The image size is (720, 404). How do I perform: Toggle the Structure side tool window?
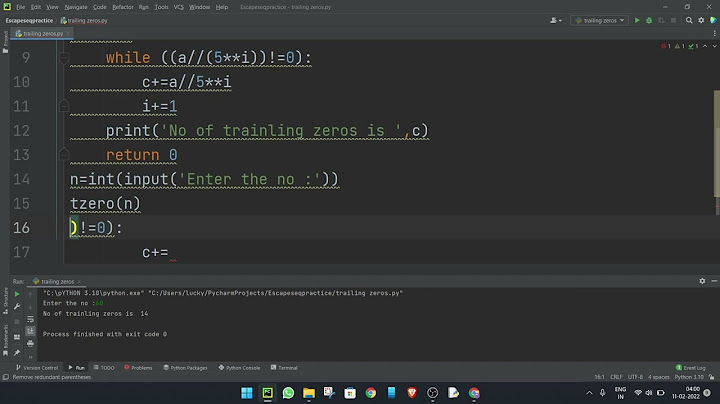[5, 300]
